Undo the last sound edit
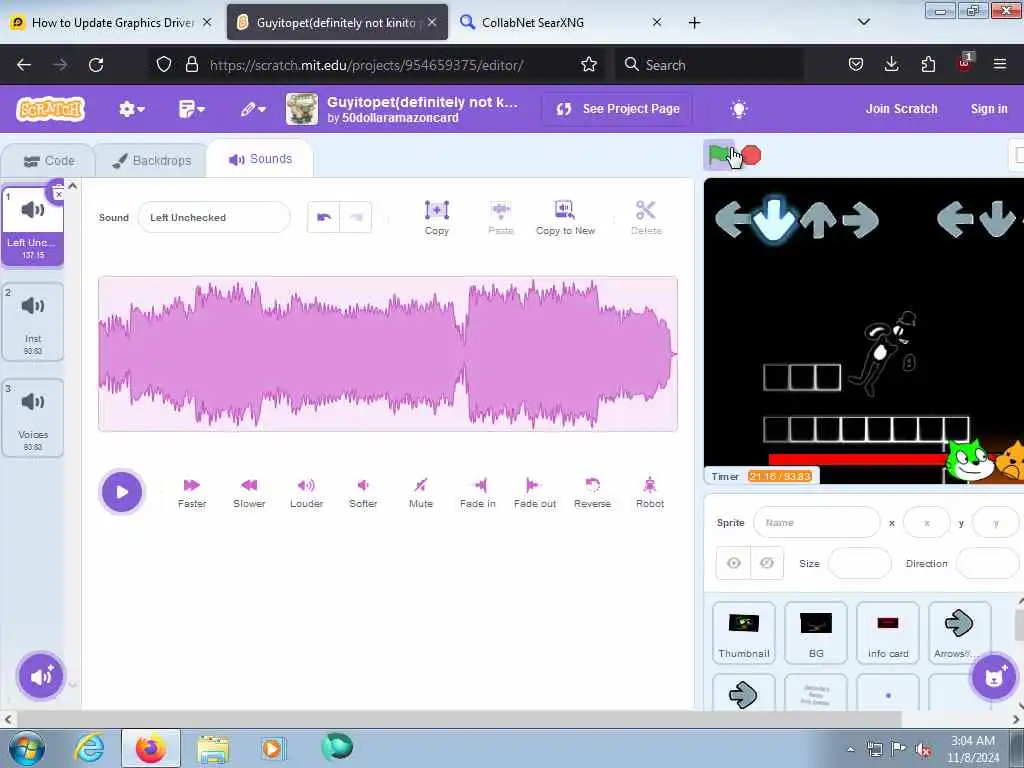The width and height of the screenshot is (1024, 768). tap(324, 217)
